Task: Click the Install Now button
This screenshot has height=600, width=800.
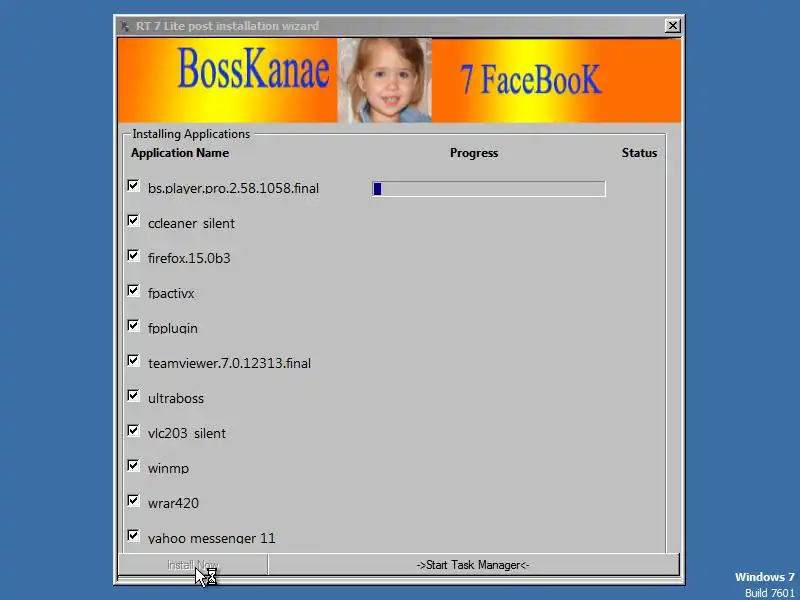Action: [193, 565]
